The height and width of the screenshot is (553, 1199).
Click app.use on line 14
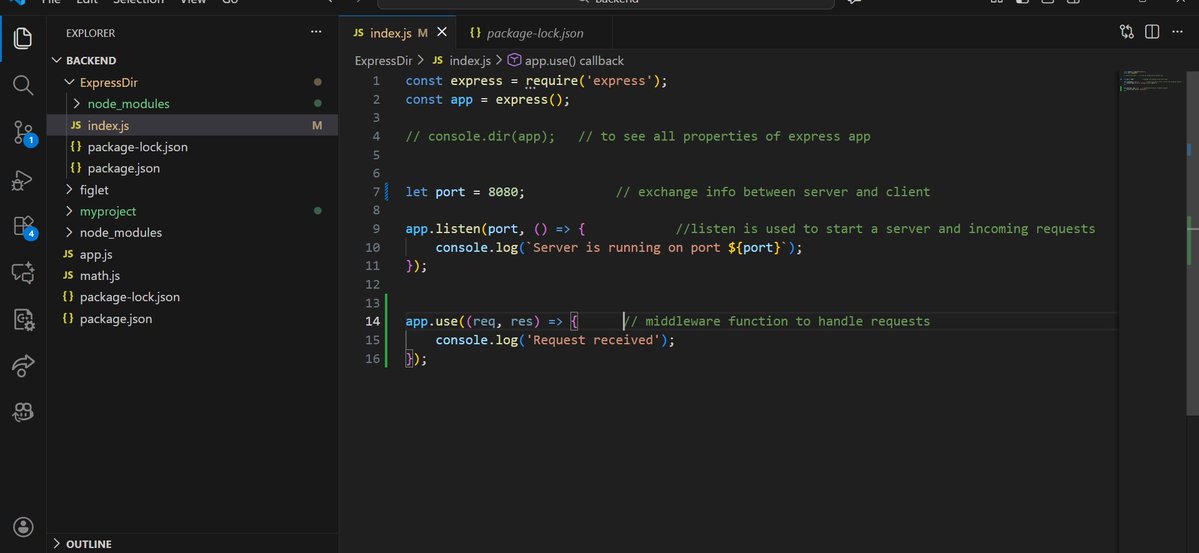click(431, 321)
